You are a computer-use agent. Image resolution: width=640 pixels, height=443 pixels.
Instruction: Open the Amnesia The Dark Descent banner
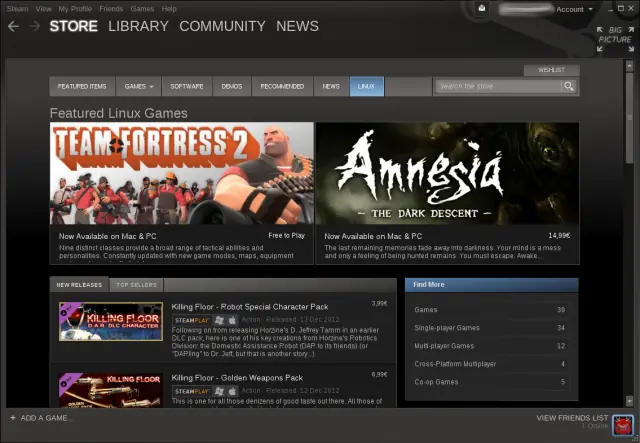coord(447,173)
